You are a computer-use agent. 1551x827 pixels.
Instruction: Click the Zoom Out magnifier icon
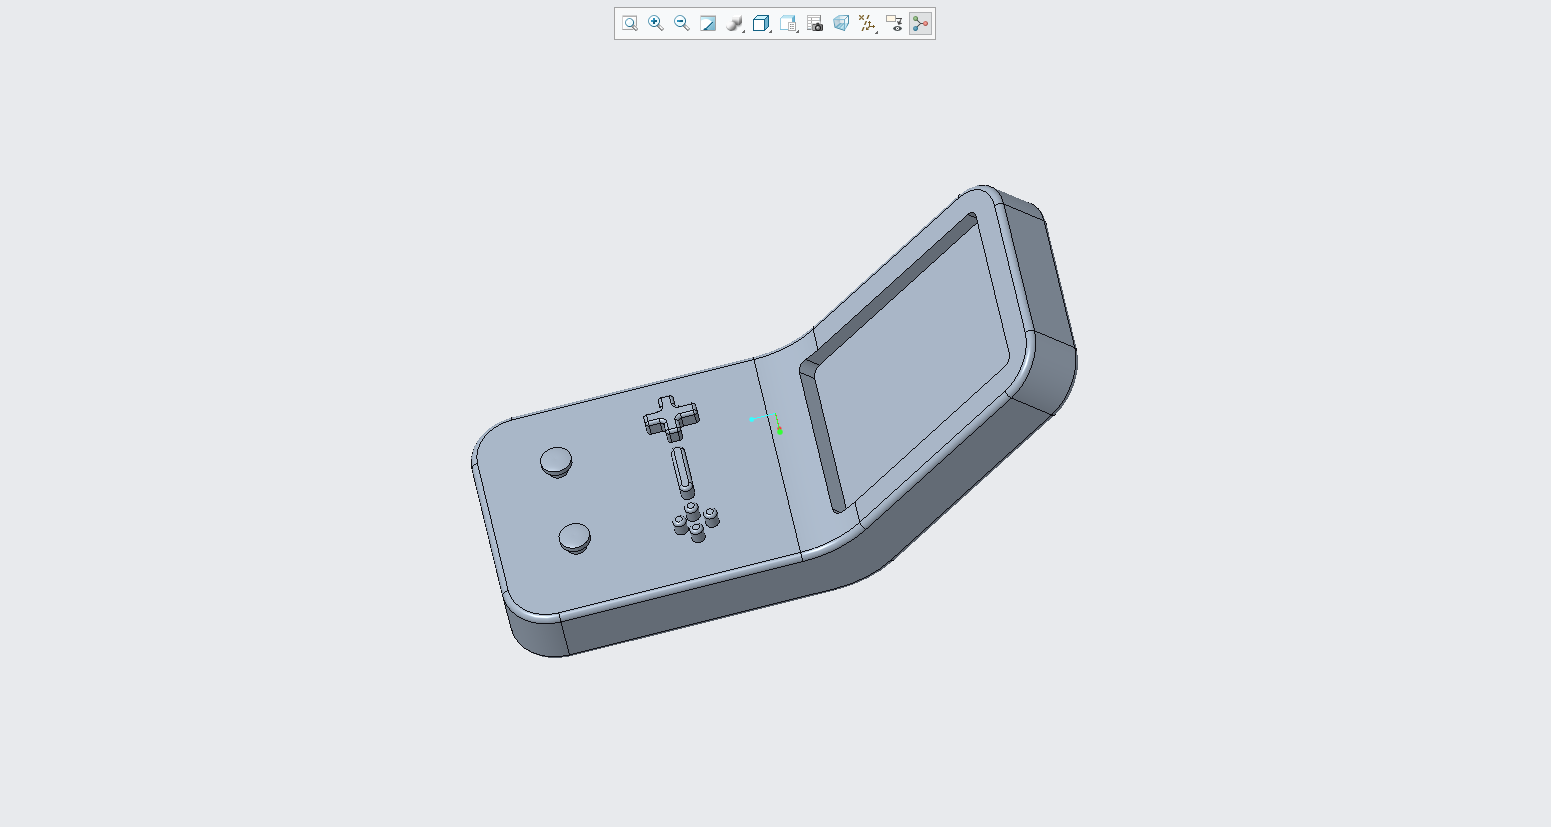tap(682, 23)
